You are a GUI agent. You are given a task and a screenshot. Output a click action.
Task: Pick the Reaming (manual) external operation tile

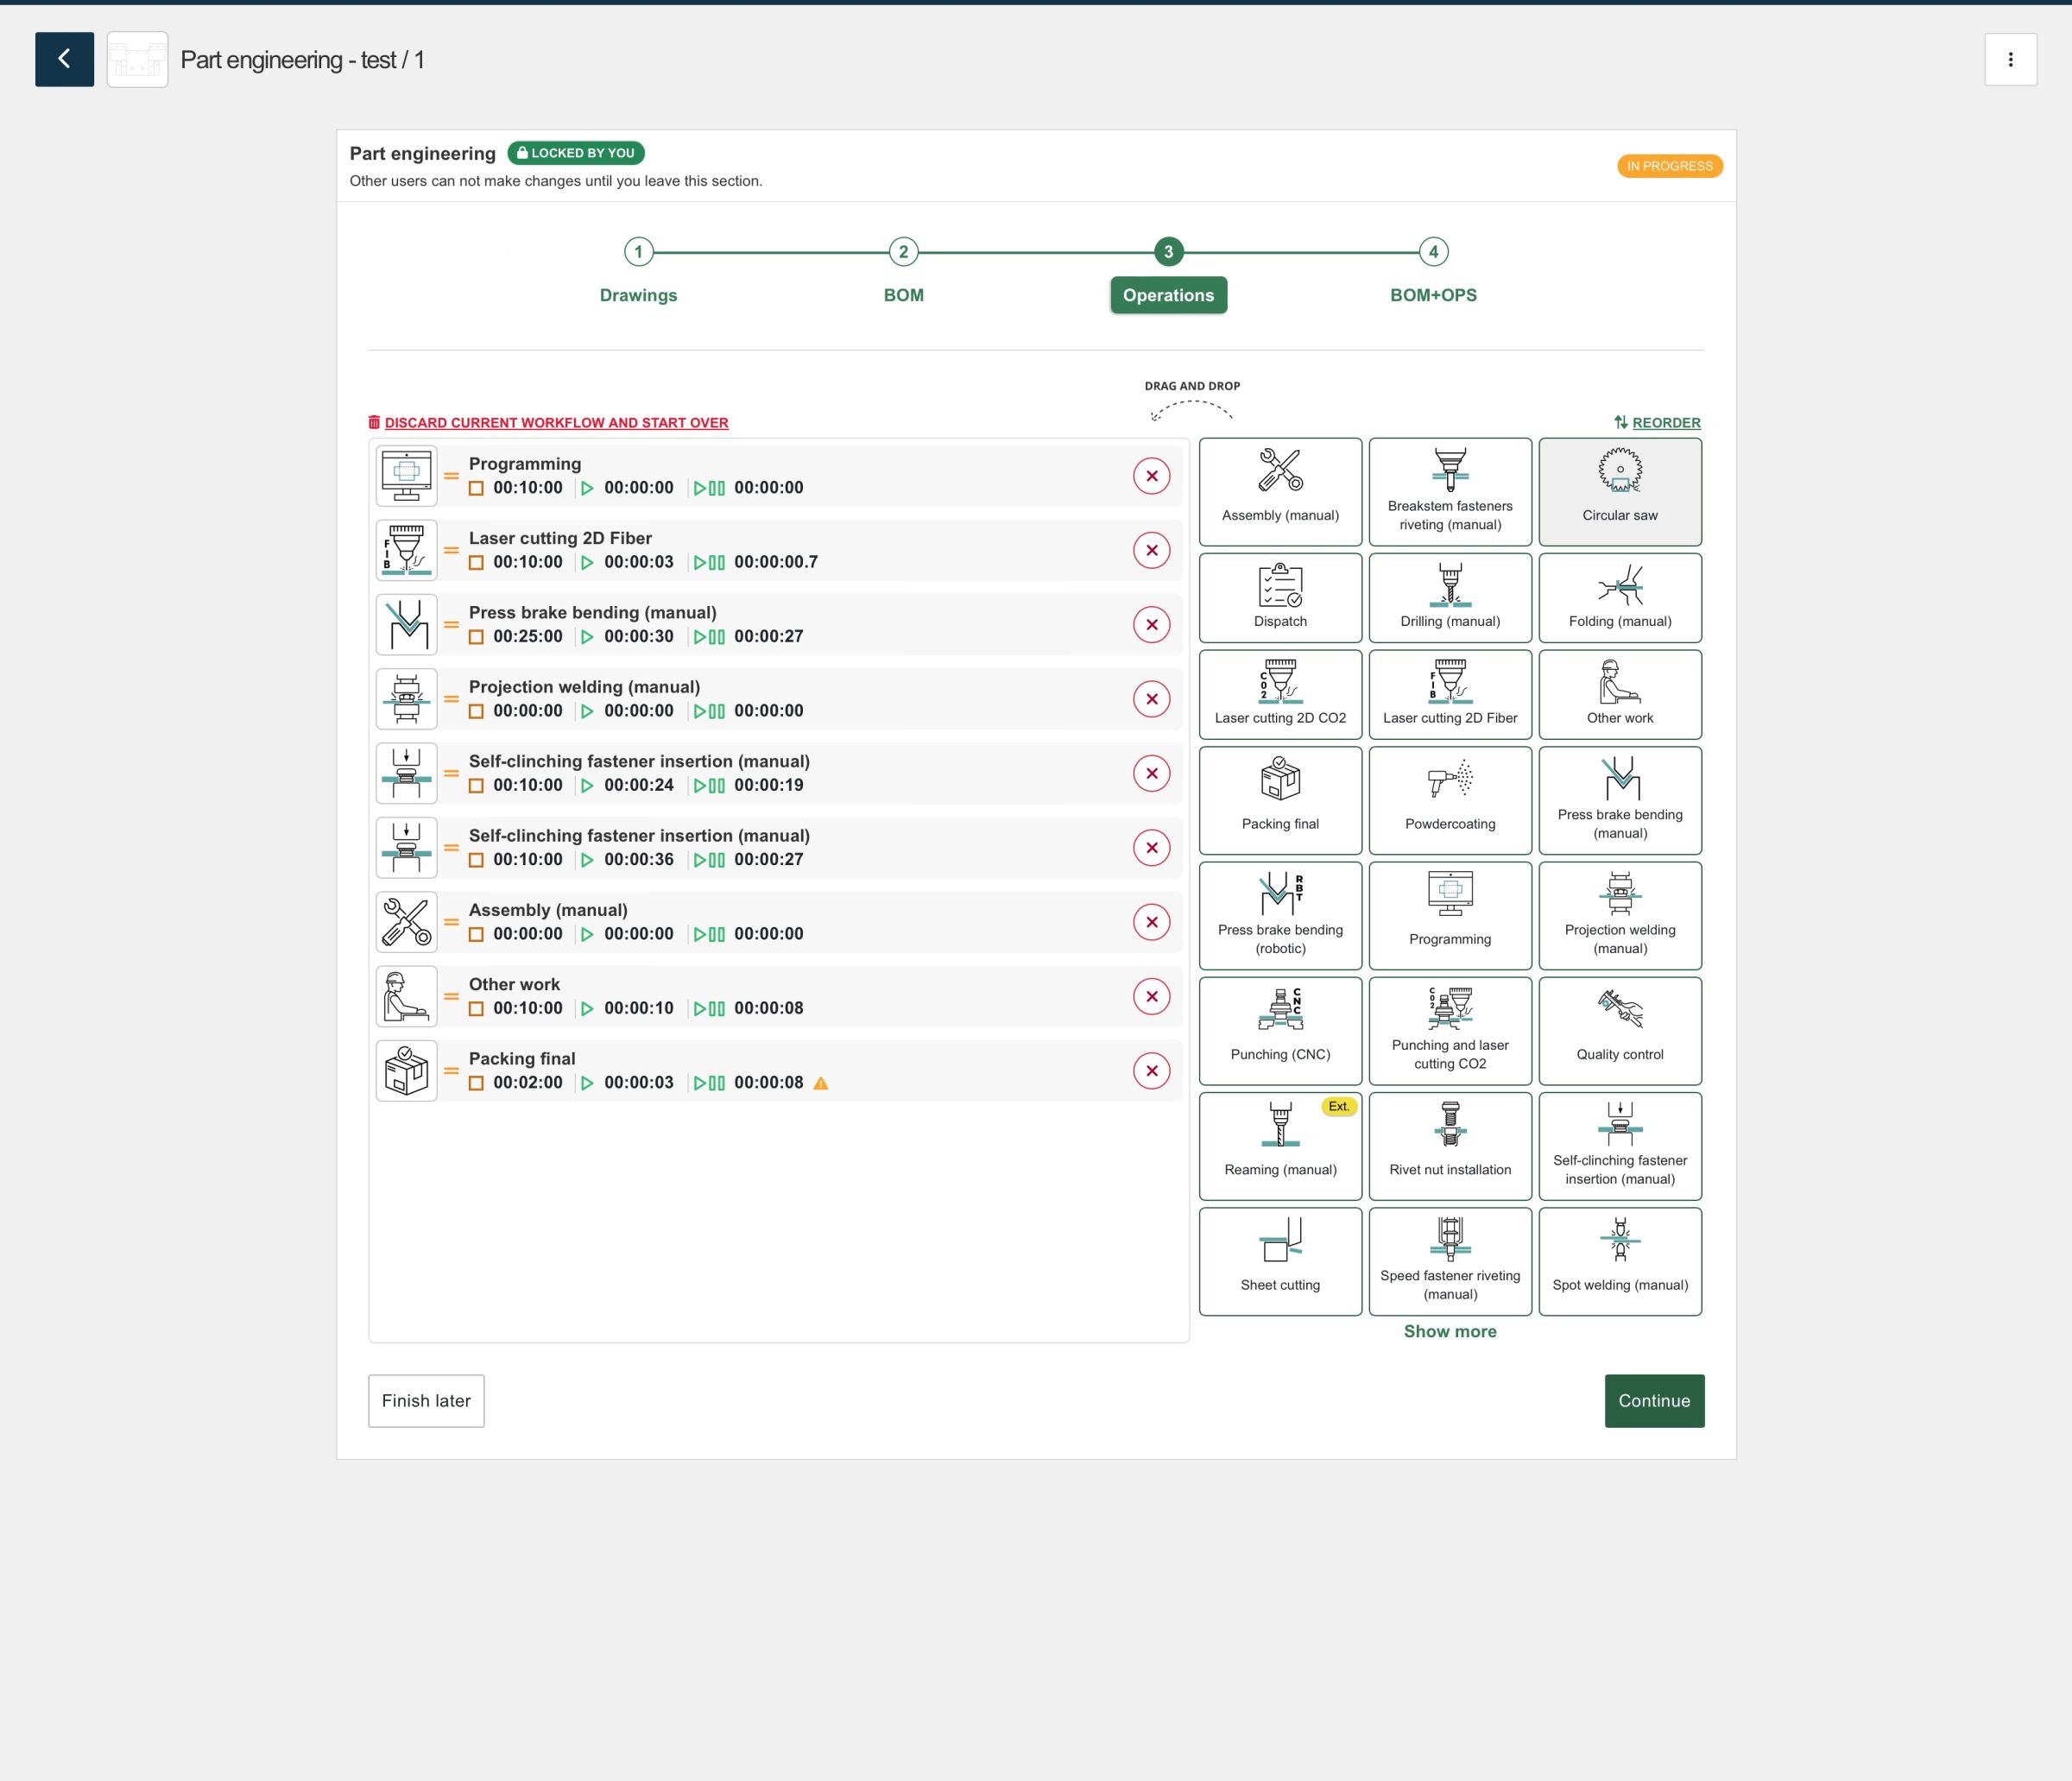[x=1279, y=1145]
